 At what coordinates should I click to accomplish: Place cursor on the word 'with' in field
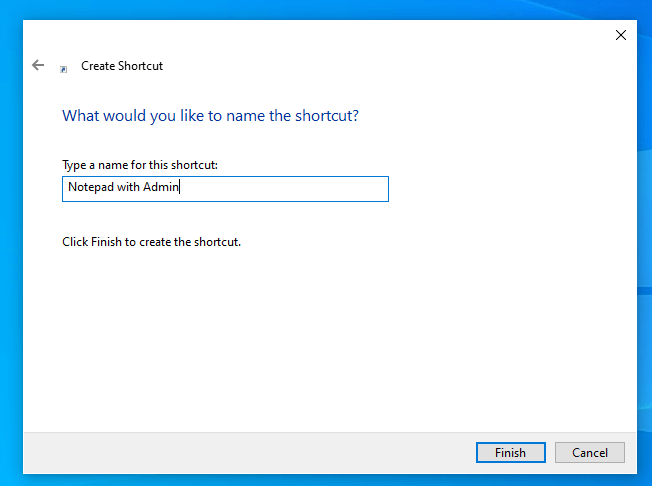(128, 188)
